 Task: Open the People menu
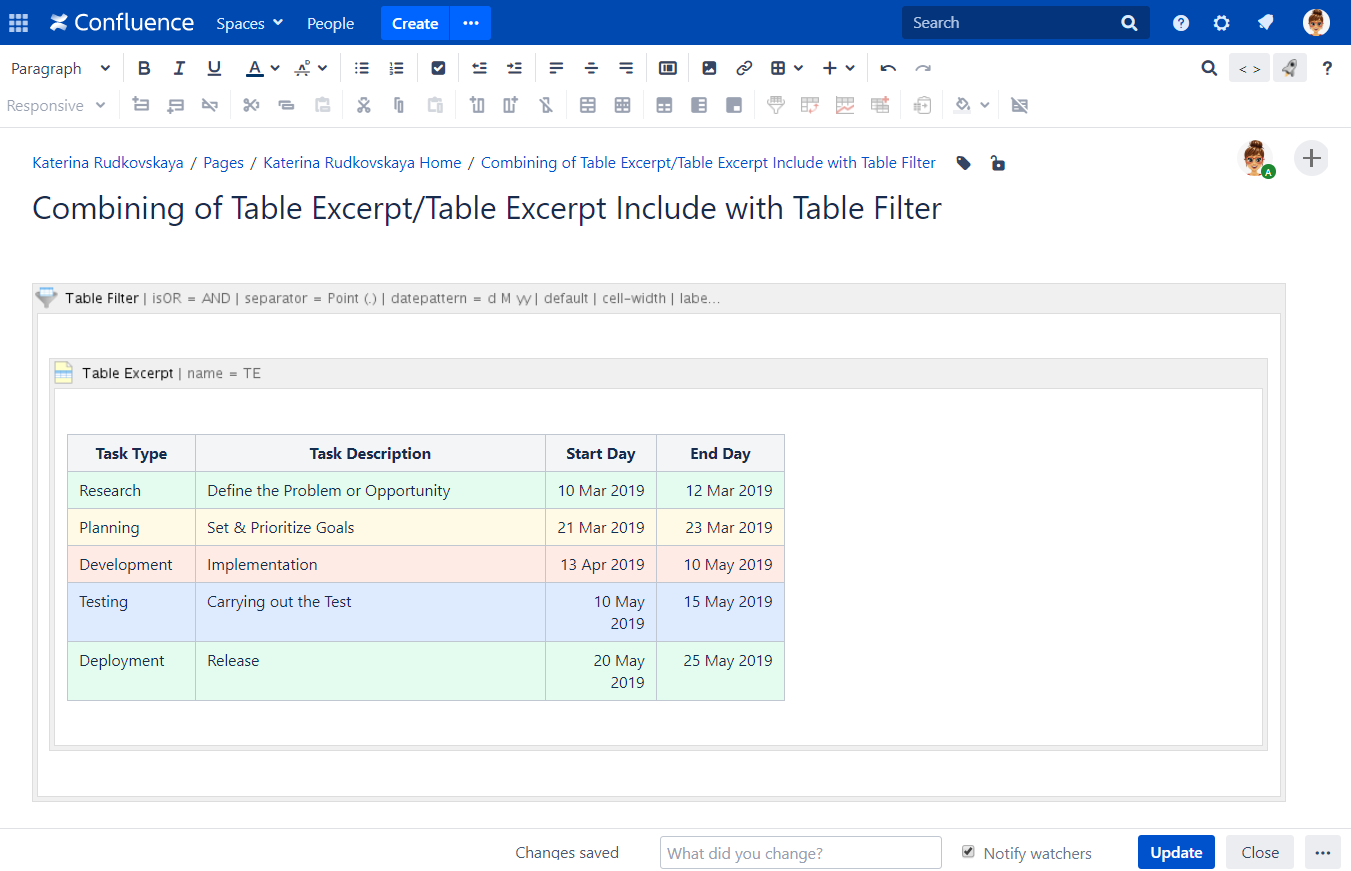coord(330,22)
